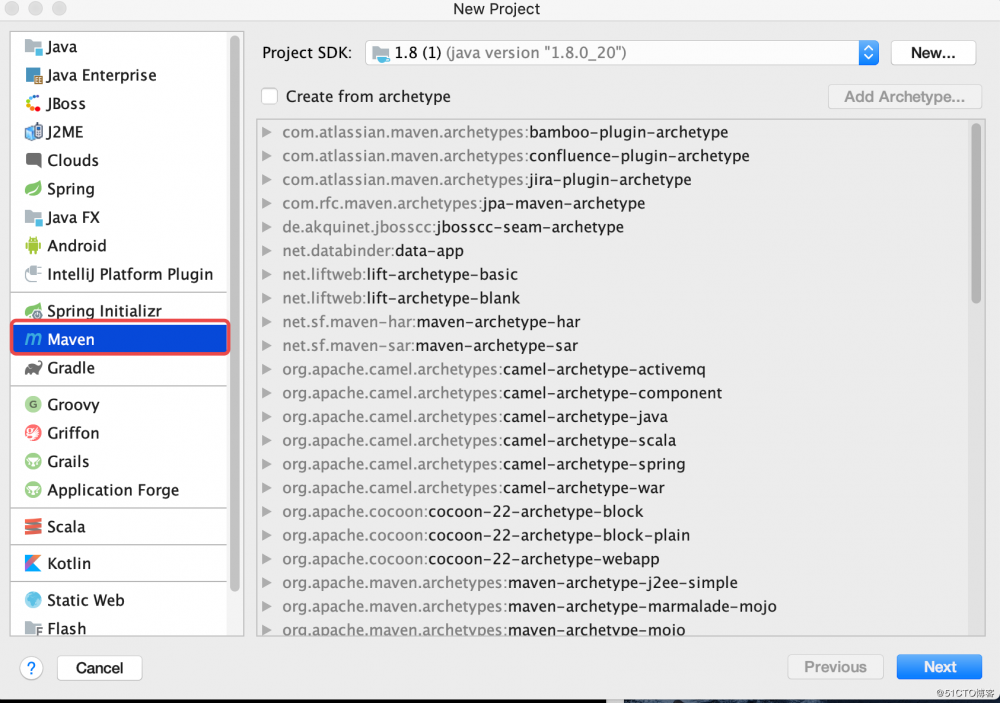The image size is (1000, 703).
Task: Expand camel-archetype-activemq entry
Action: [267, 369]
